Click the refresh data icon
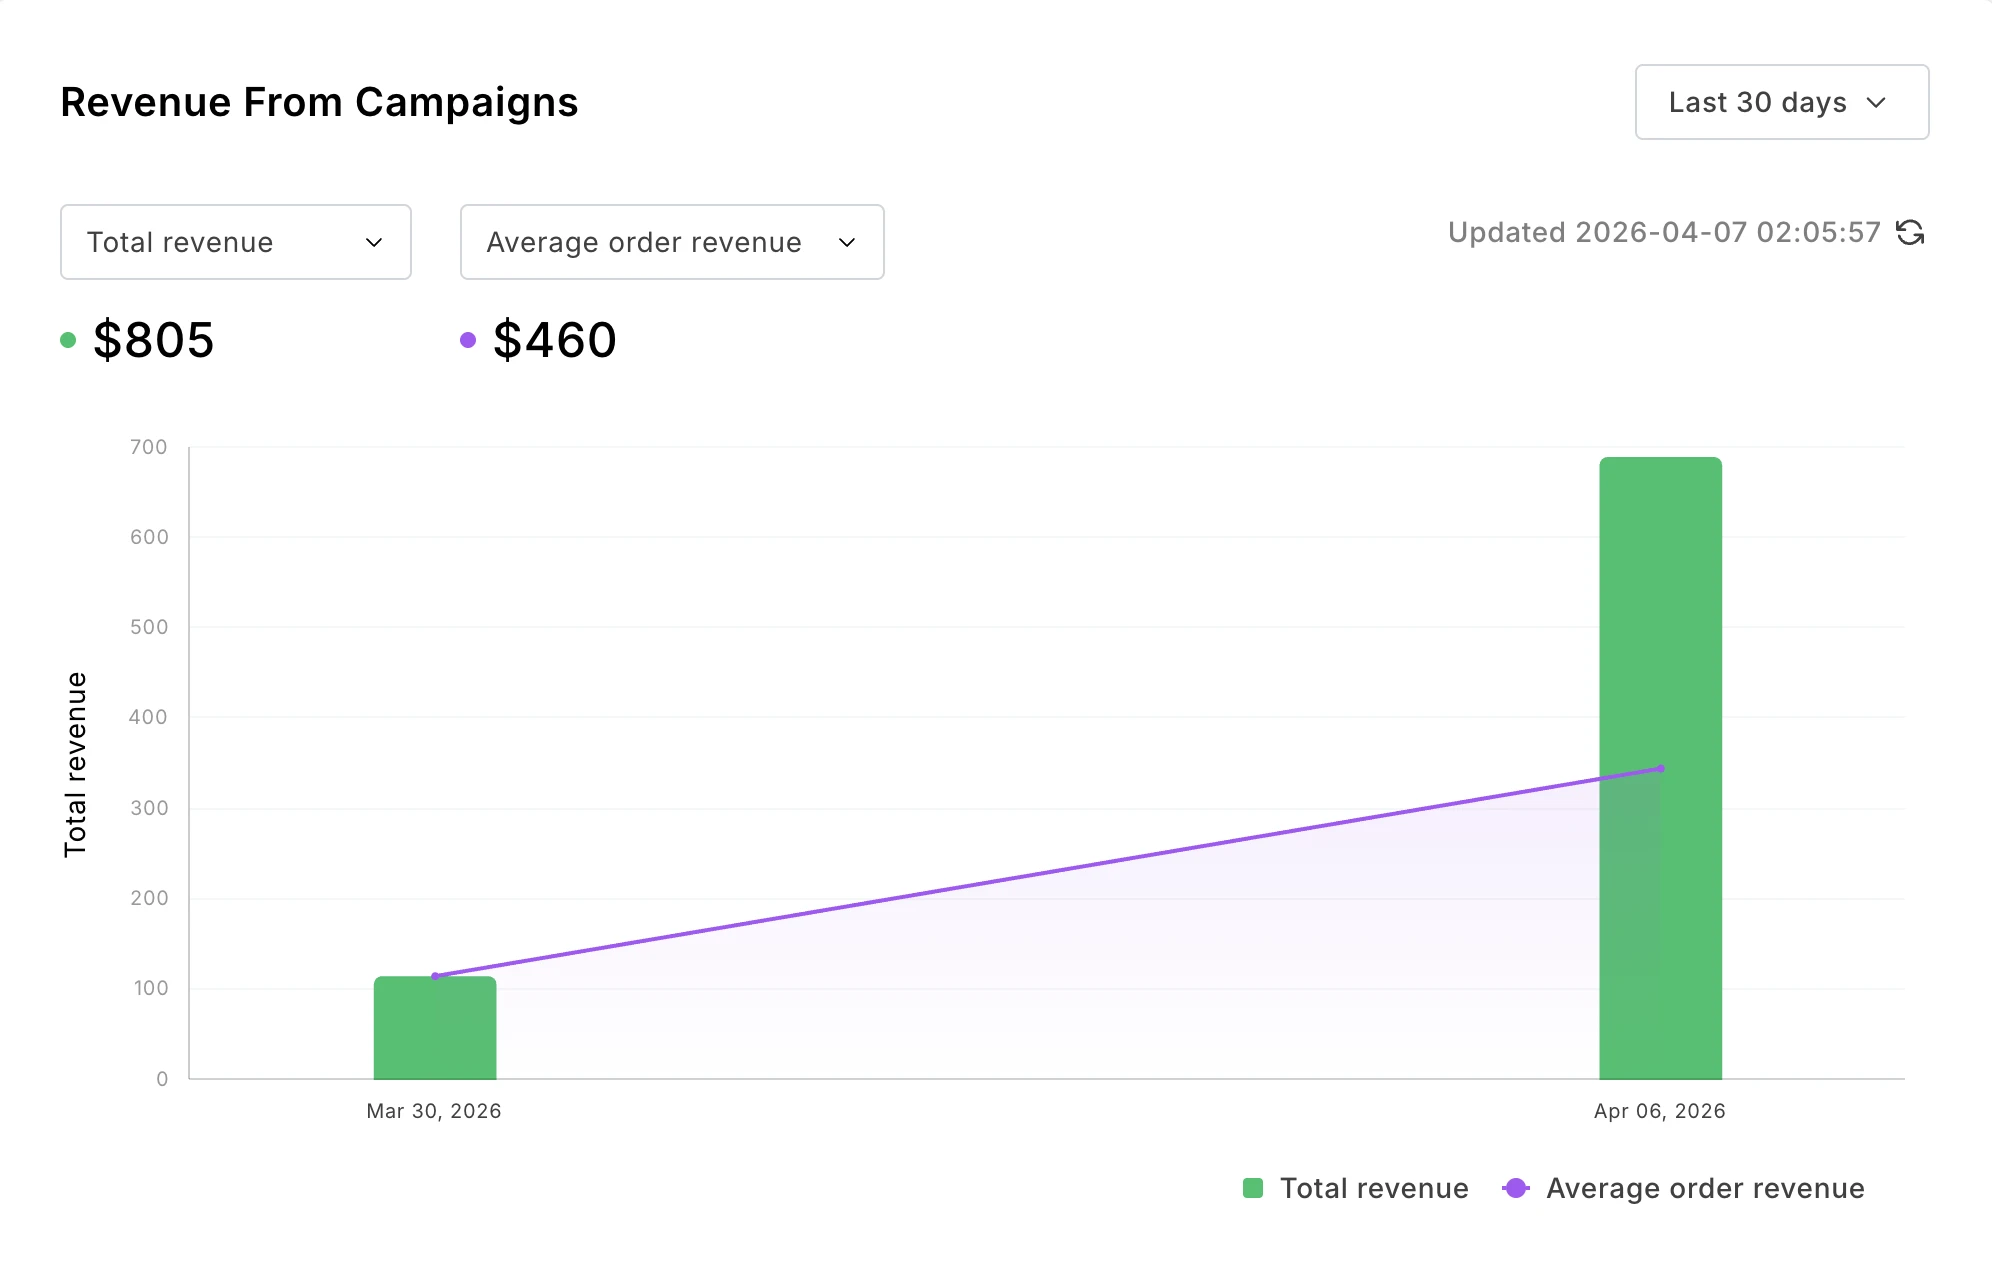This screenshot has height=1288, width=1992. pyautogui.click(x=1910, y=232)
